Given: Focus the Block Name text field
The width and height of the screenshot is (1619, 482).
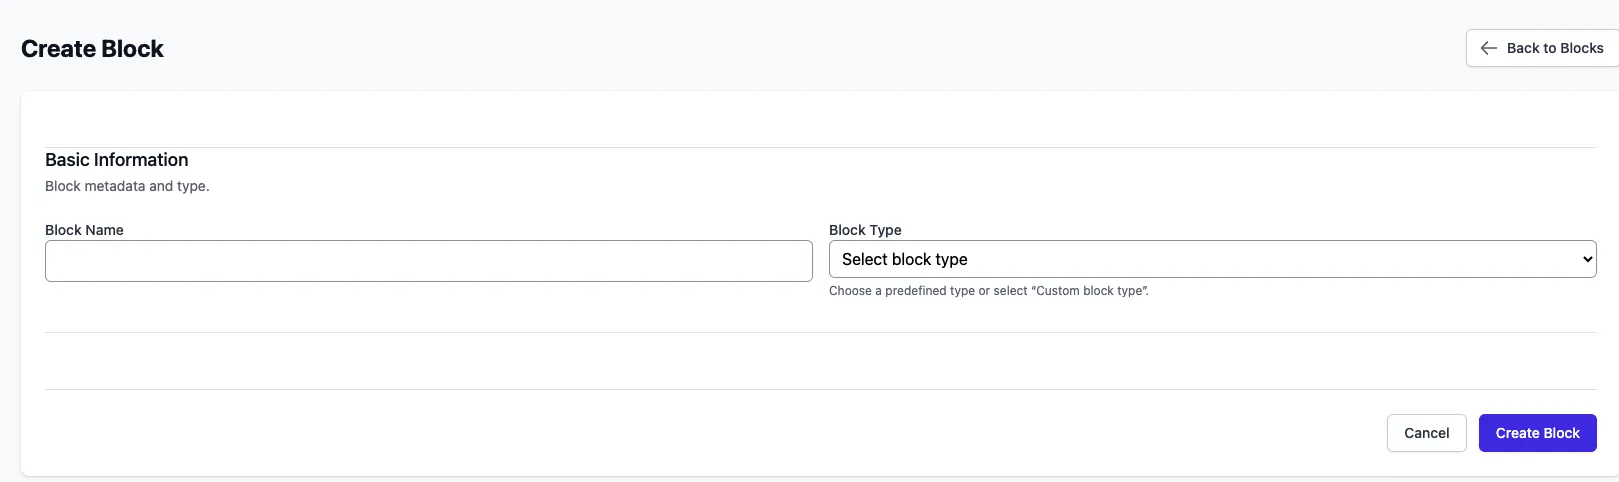Looking at the screenshot, I should [428, 261].
